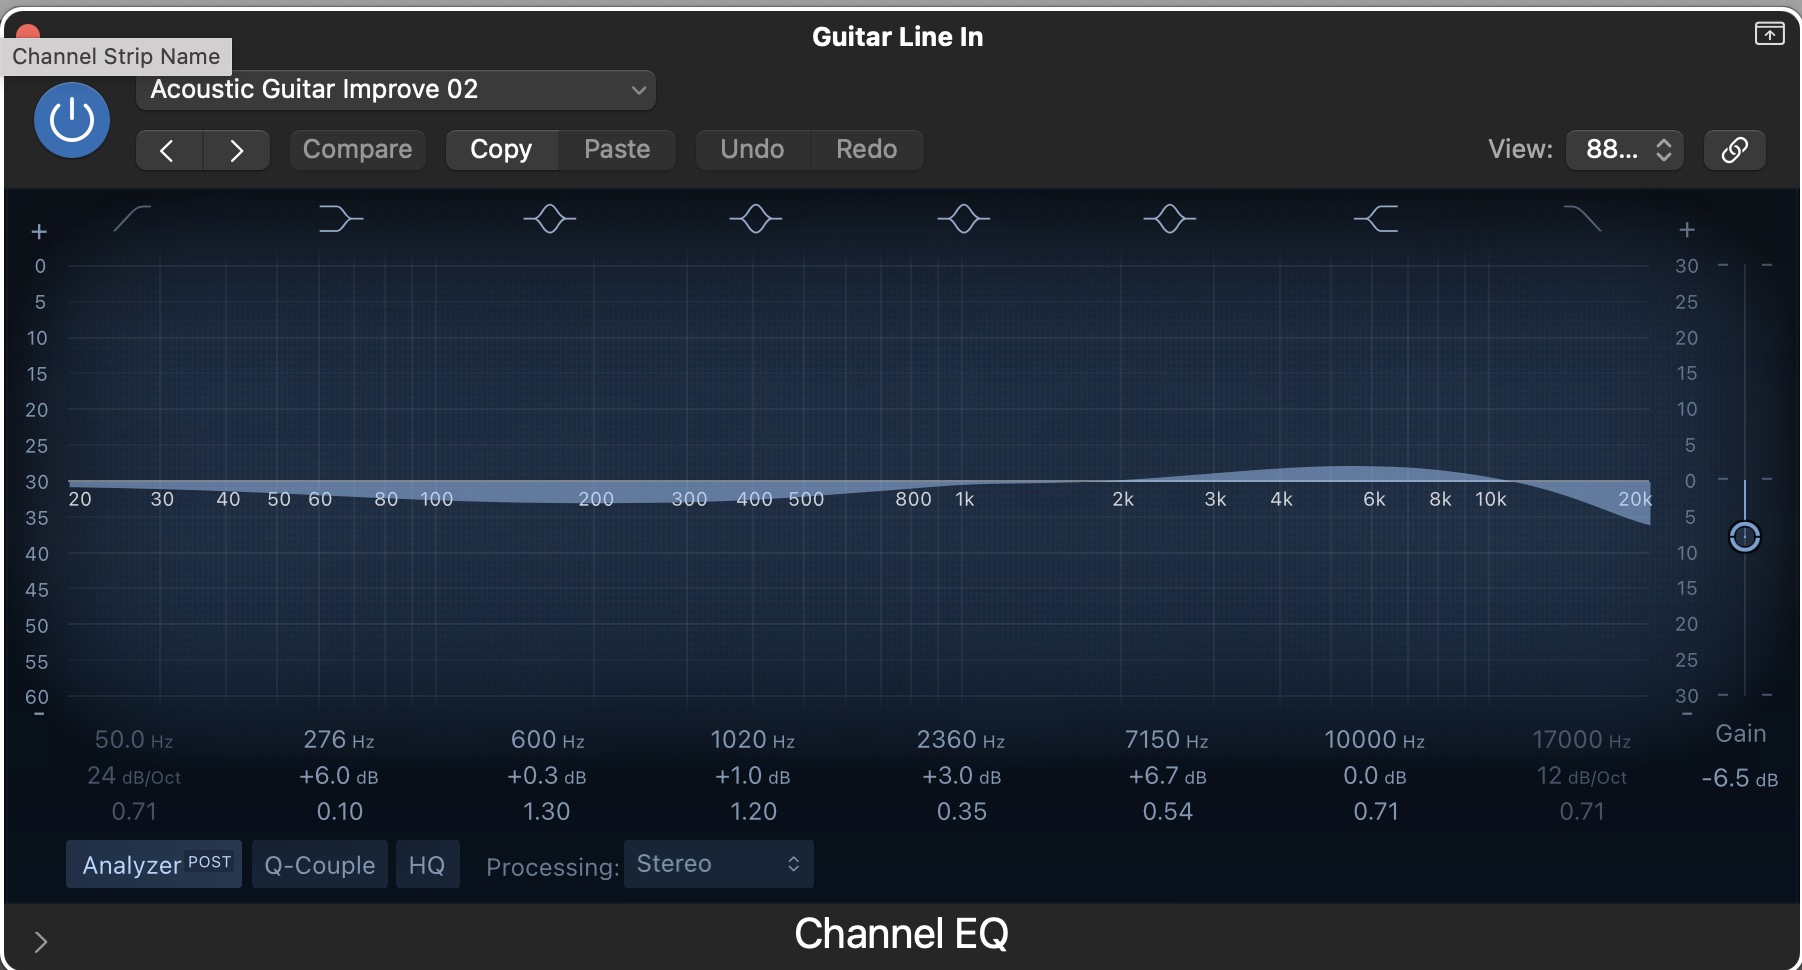
Task: Toggle the Analyzer POST button
Action: point(154,864)
